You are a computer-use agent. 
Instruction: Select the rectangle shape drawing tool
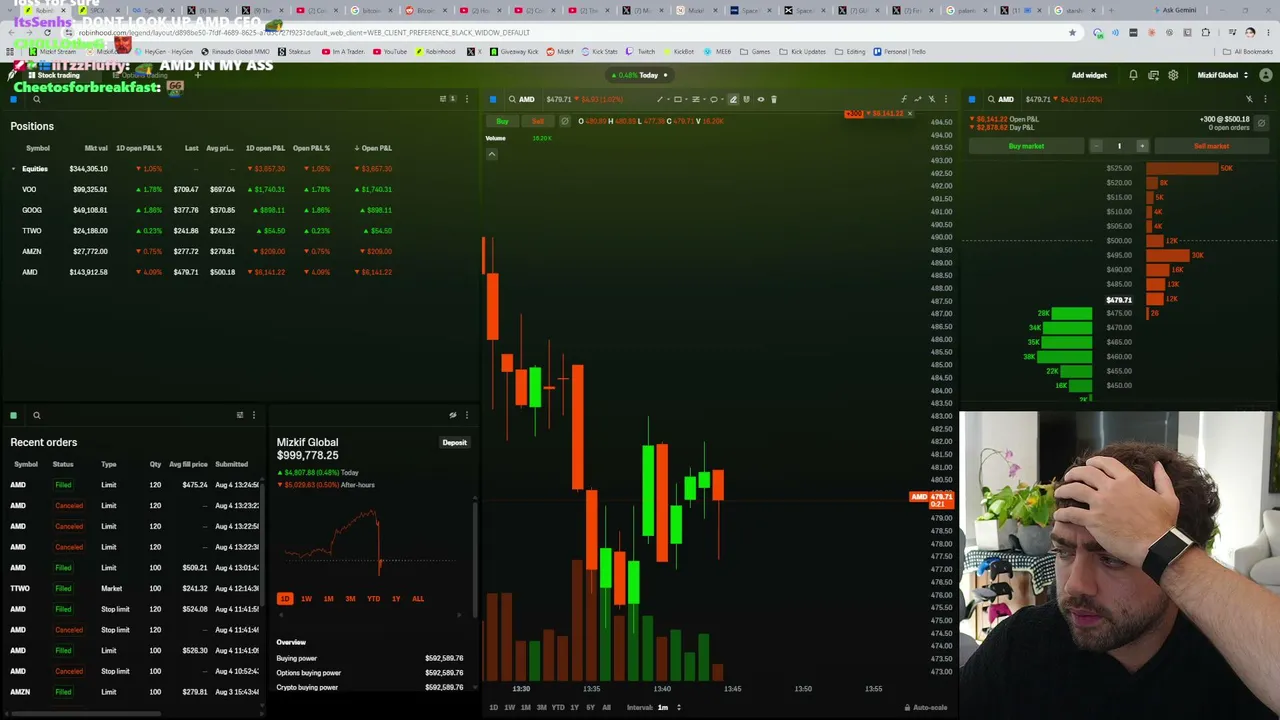pyautogui.click(x=677, y=99)
